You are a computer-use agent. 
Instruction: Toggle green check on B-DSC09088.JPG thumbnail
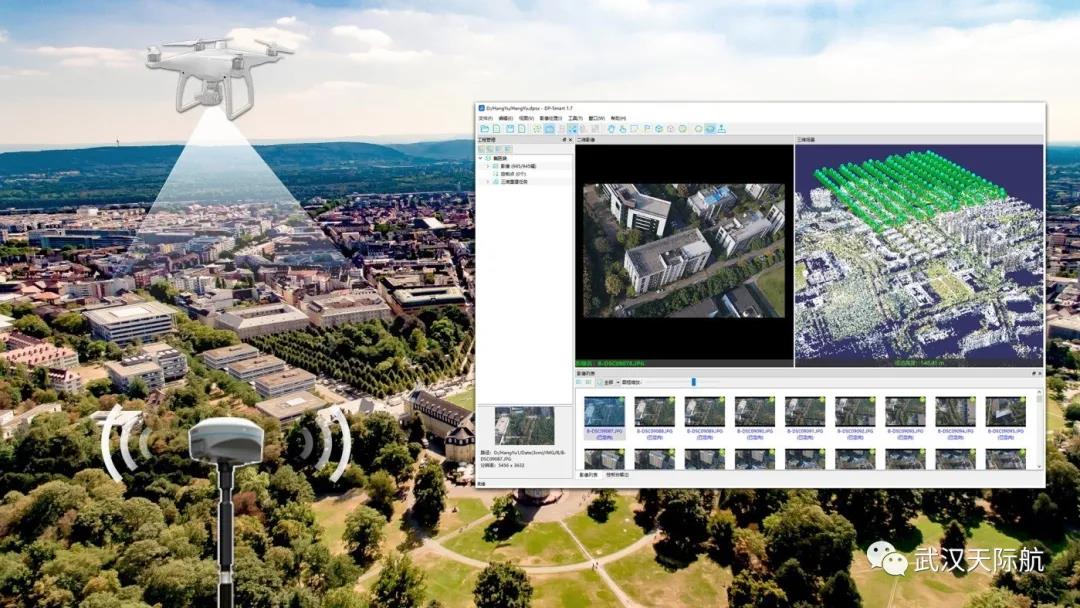(670, 401)
